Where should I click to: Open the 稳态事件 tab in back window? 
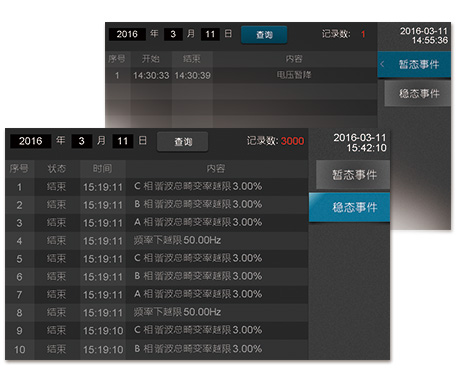418,94
